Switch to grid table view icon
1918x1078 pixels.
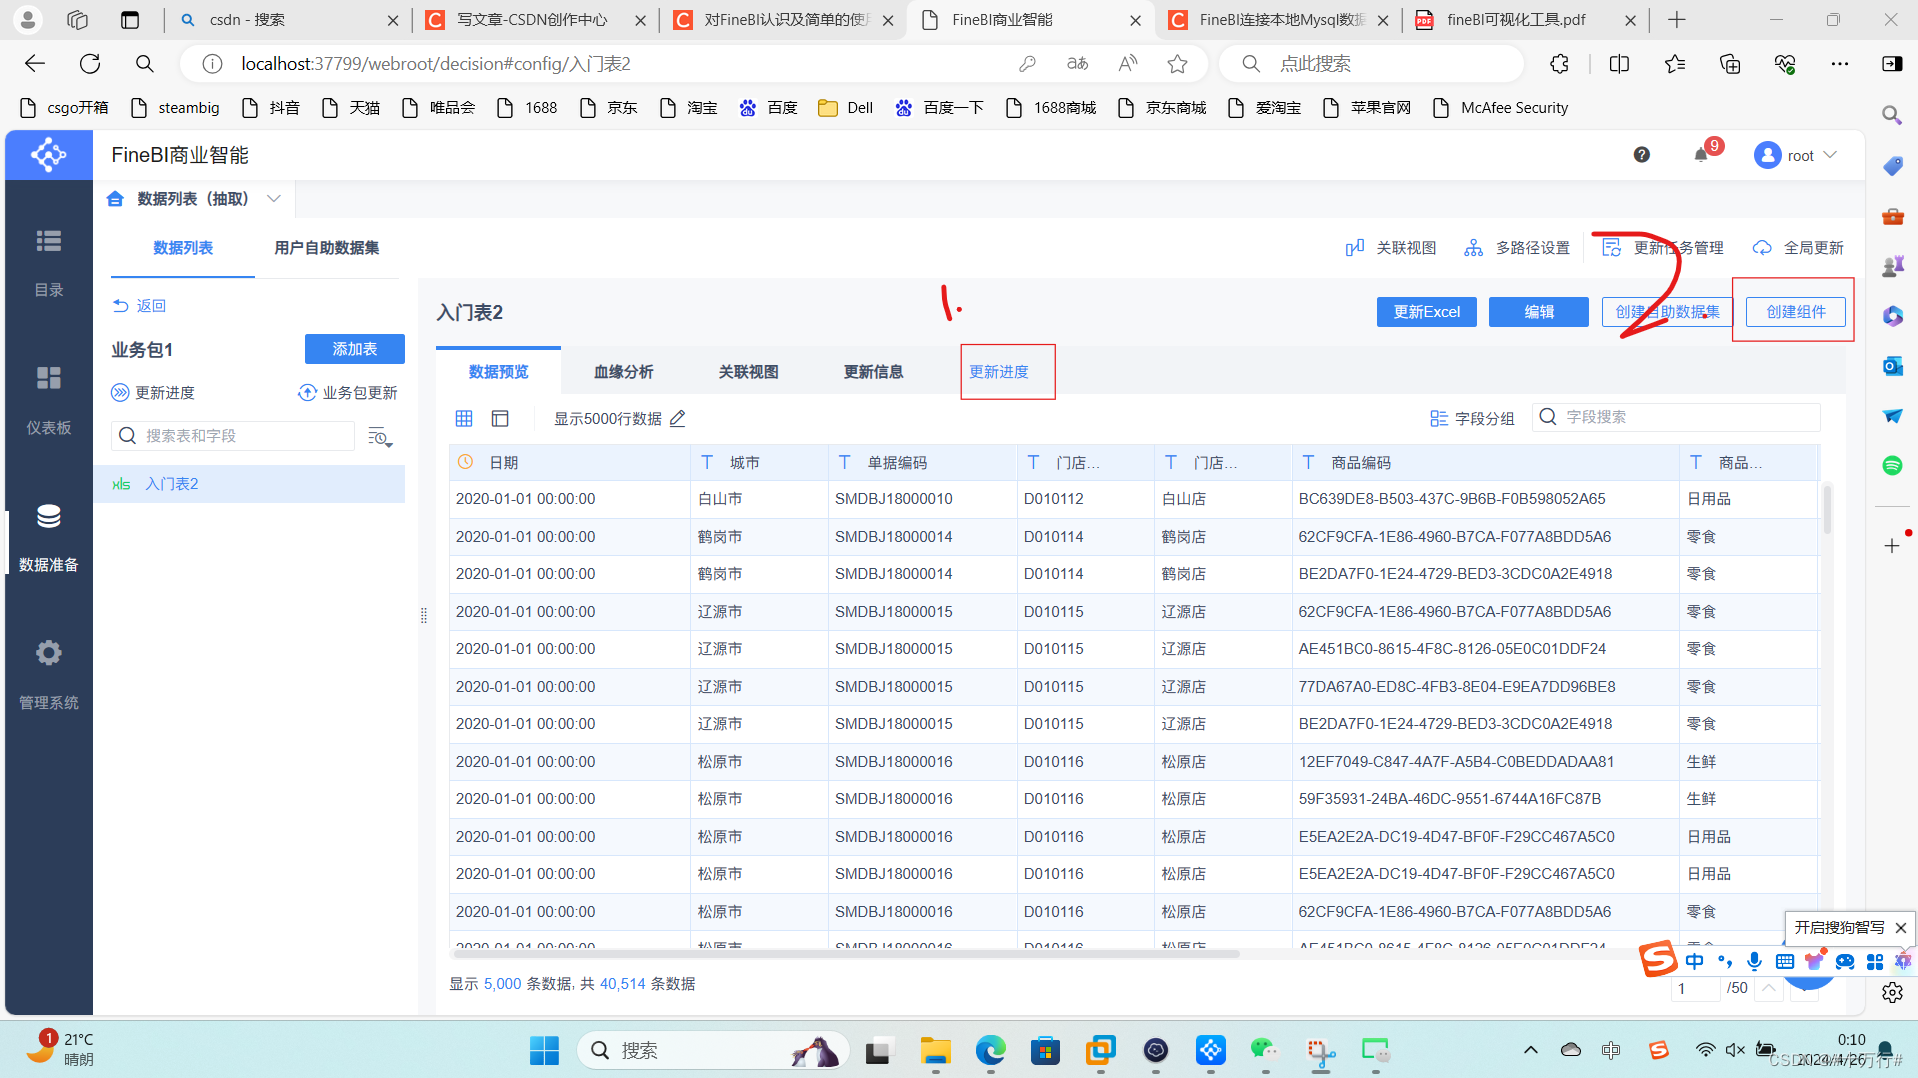click(x=464, y=419)
